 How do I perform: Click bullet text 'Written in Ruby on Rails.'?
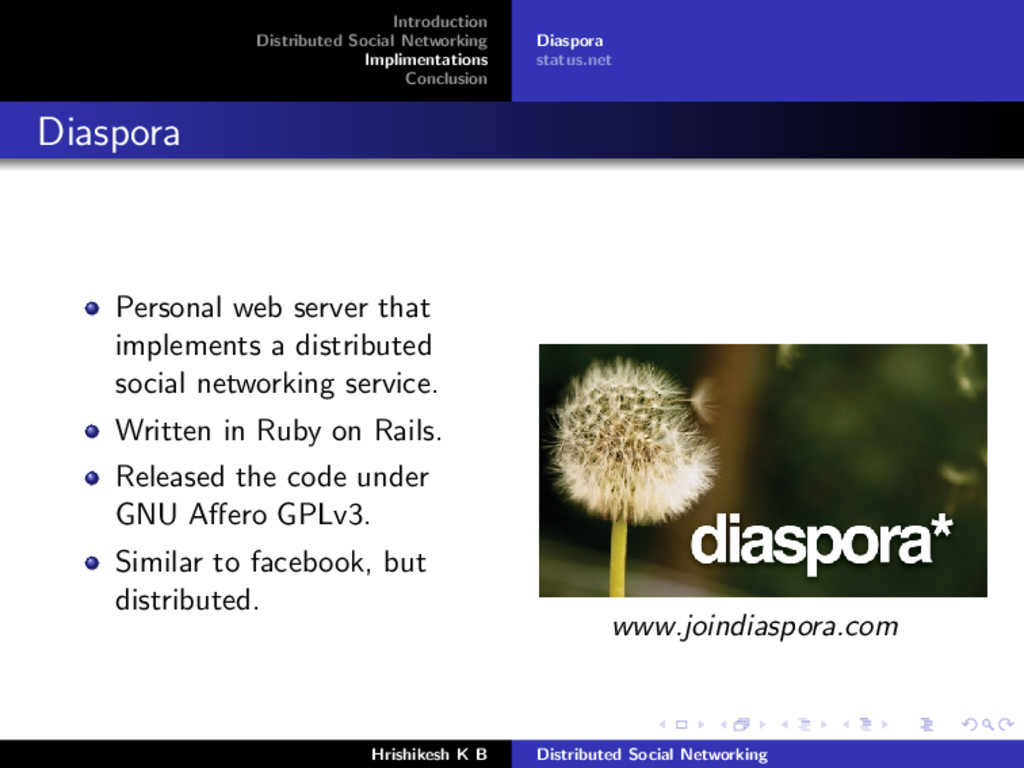(x=279, y=431)
